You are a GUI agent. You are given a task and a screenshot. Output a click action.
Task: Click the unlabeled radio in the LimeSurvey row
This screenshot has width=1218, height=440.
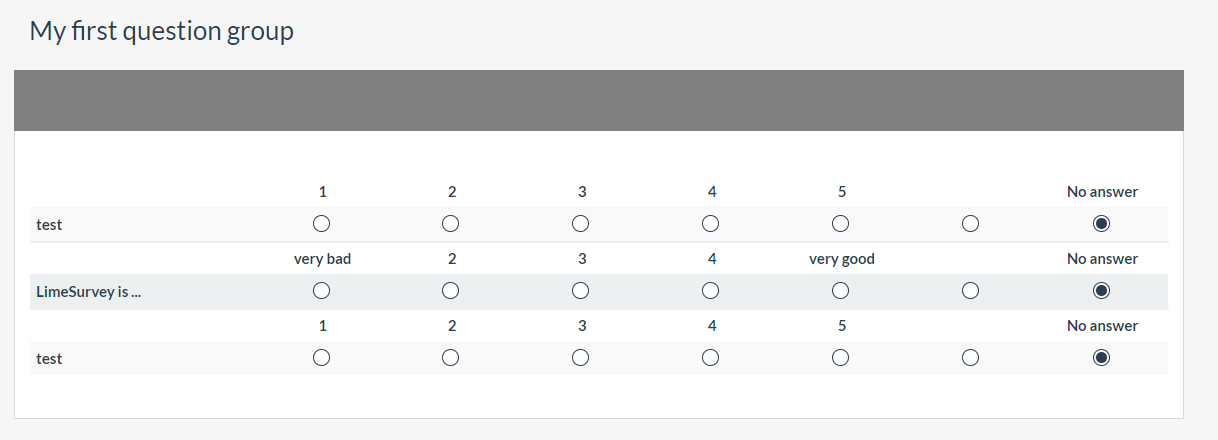[x=970, y=291]
